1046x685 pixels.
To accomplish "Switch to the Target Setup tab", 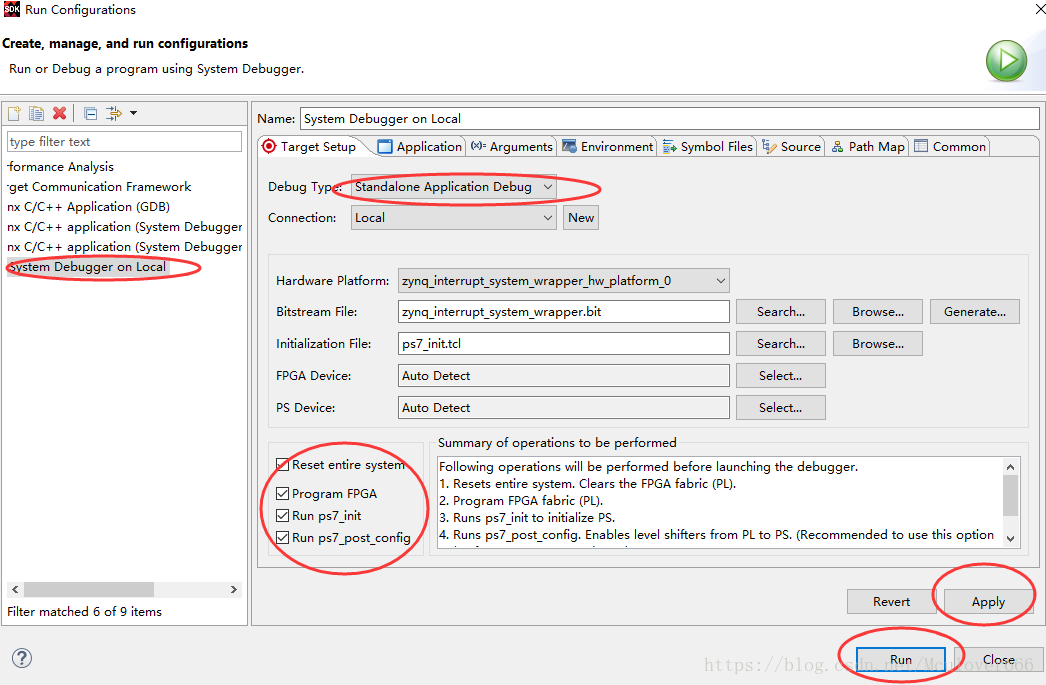I will 310,146.
